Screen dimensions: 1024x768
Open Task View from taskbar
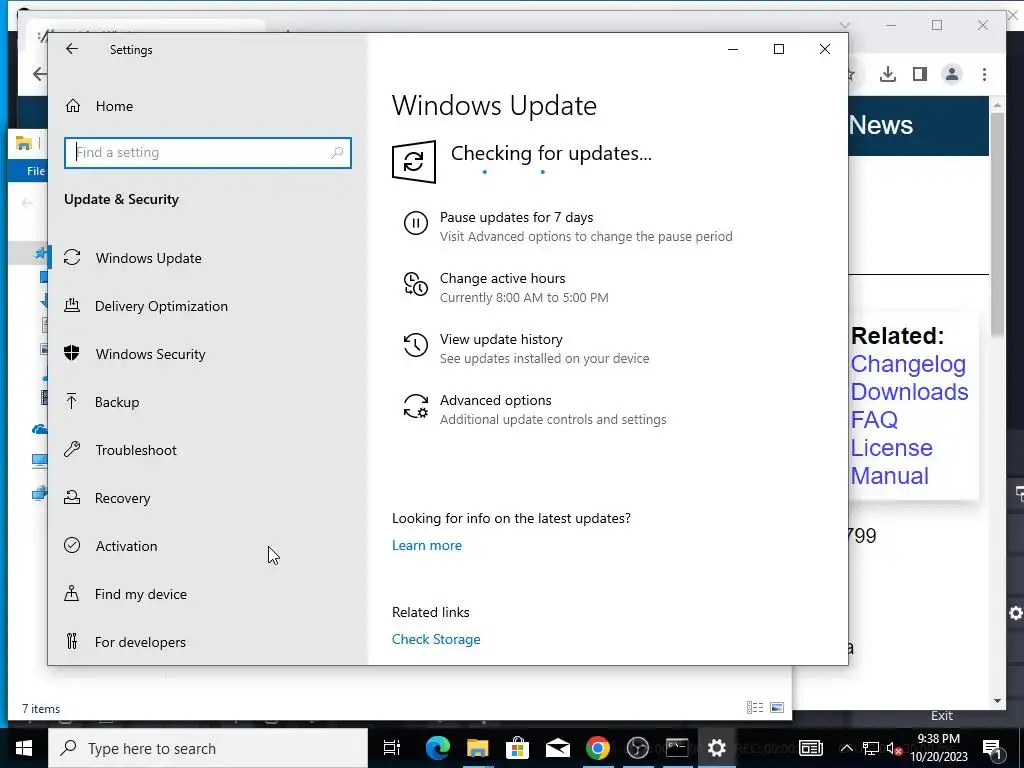391,748
